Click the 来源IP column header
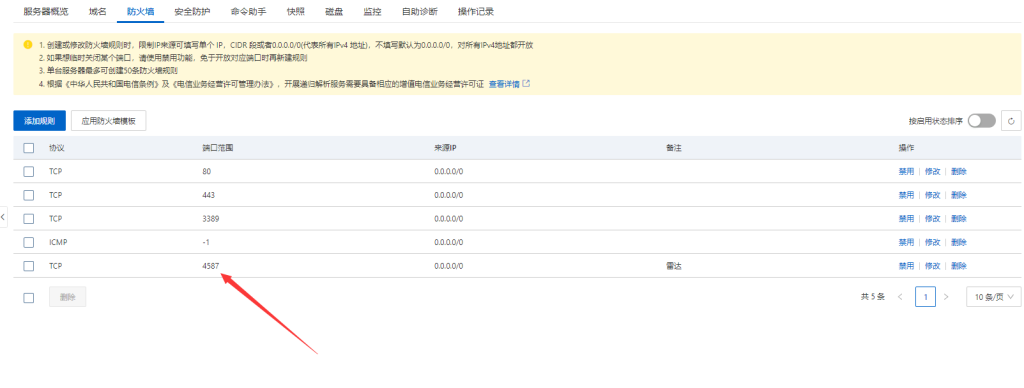The height and width of the screenshot is (388, 1024). 445,148
